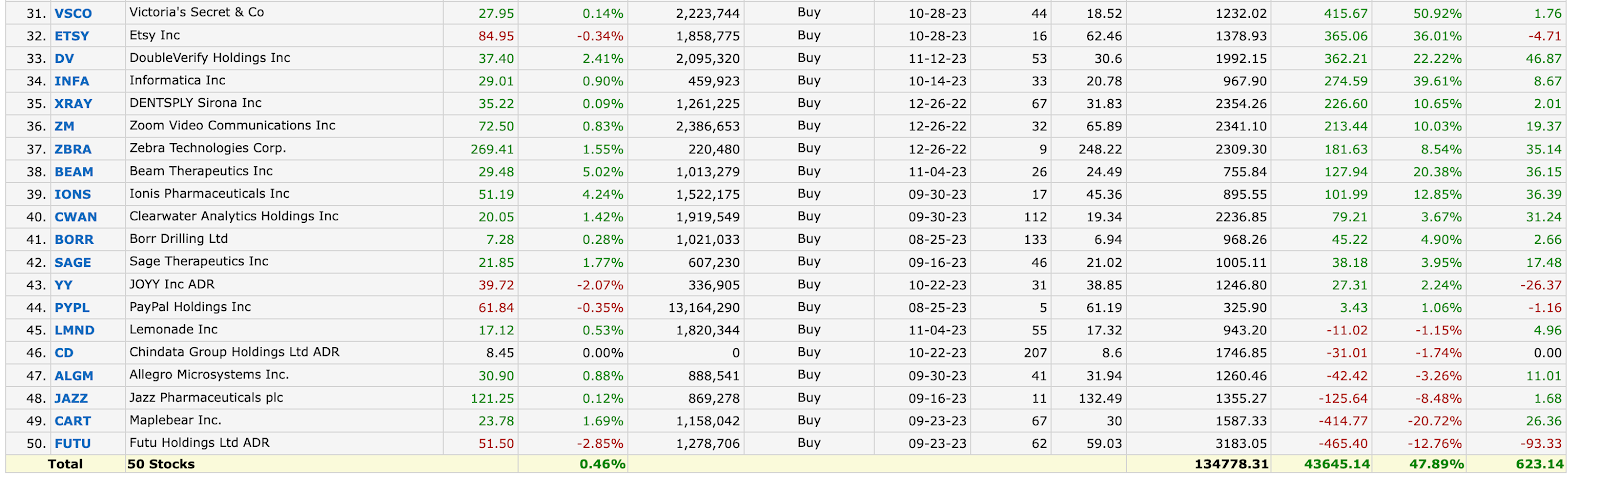Open the BEAM ticker link
Image resolution: width=1600 pixels, height=489 pixels.
74,172
